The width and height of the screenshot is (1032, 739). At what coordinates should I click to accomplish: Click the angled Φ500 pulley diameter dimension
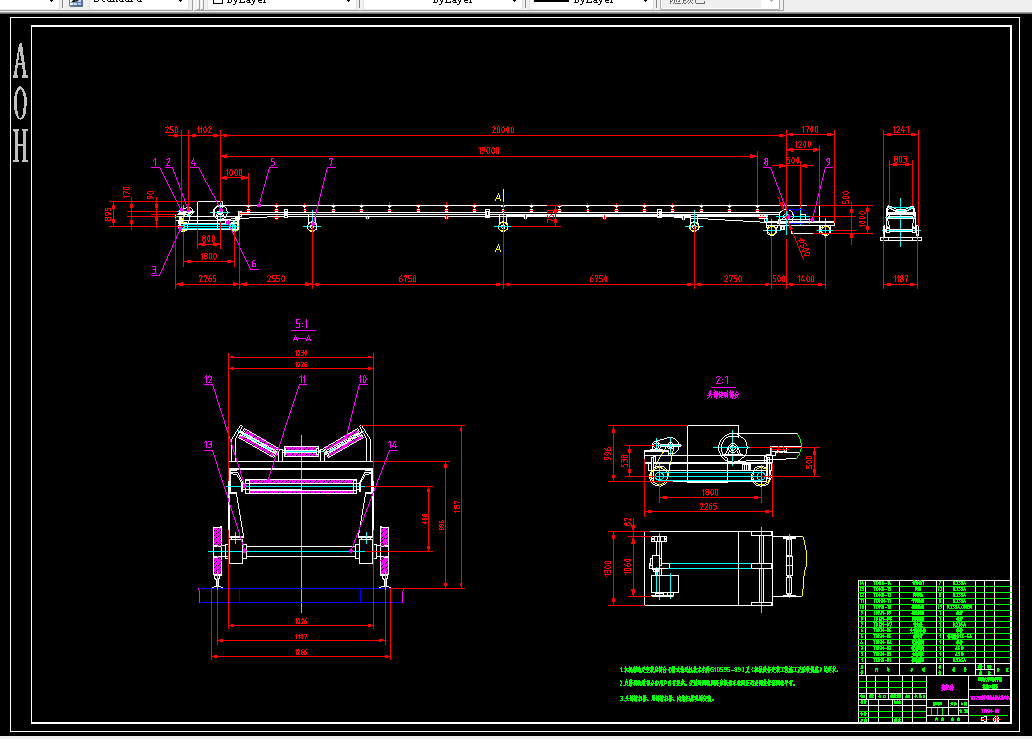[x=803, y=247]
